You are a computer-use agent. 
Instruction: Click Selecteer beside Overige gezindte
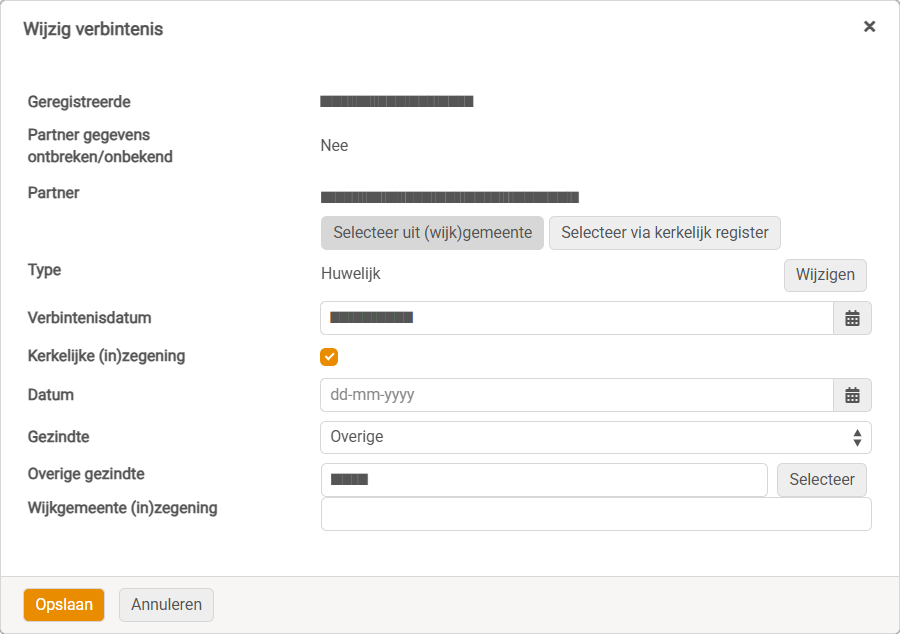point(821,480)
